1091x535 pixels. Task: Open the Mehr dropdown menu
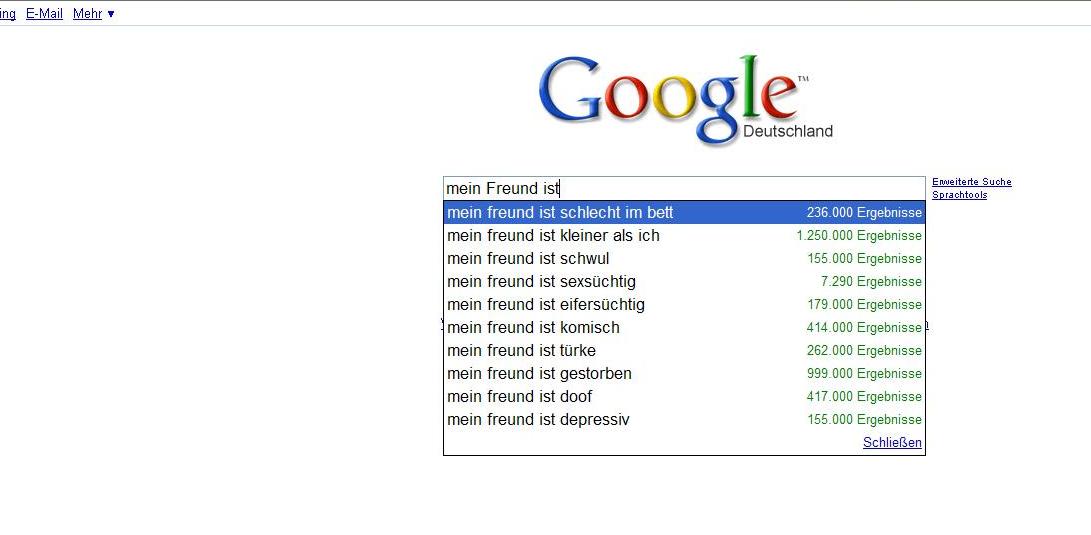[93, 14]
